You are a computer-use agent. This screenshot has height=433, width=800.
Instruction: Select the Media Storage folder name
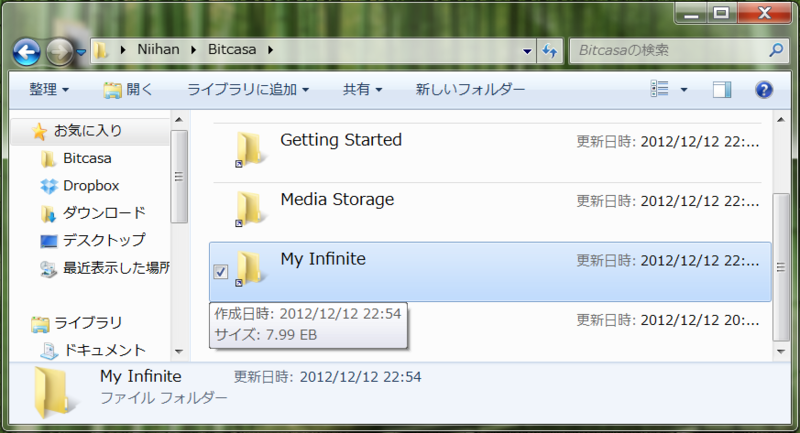click(337, 199)
